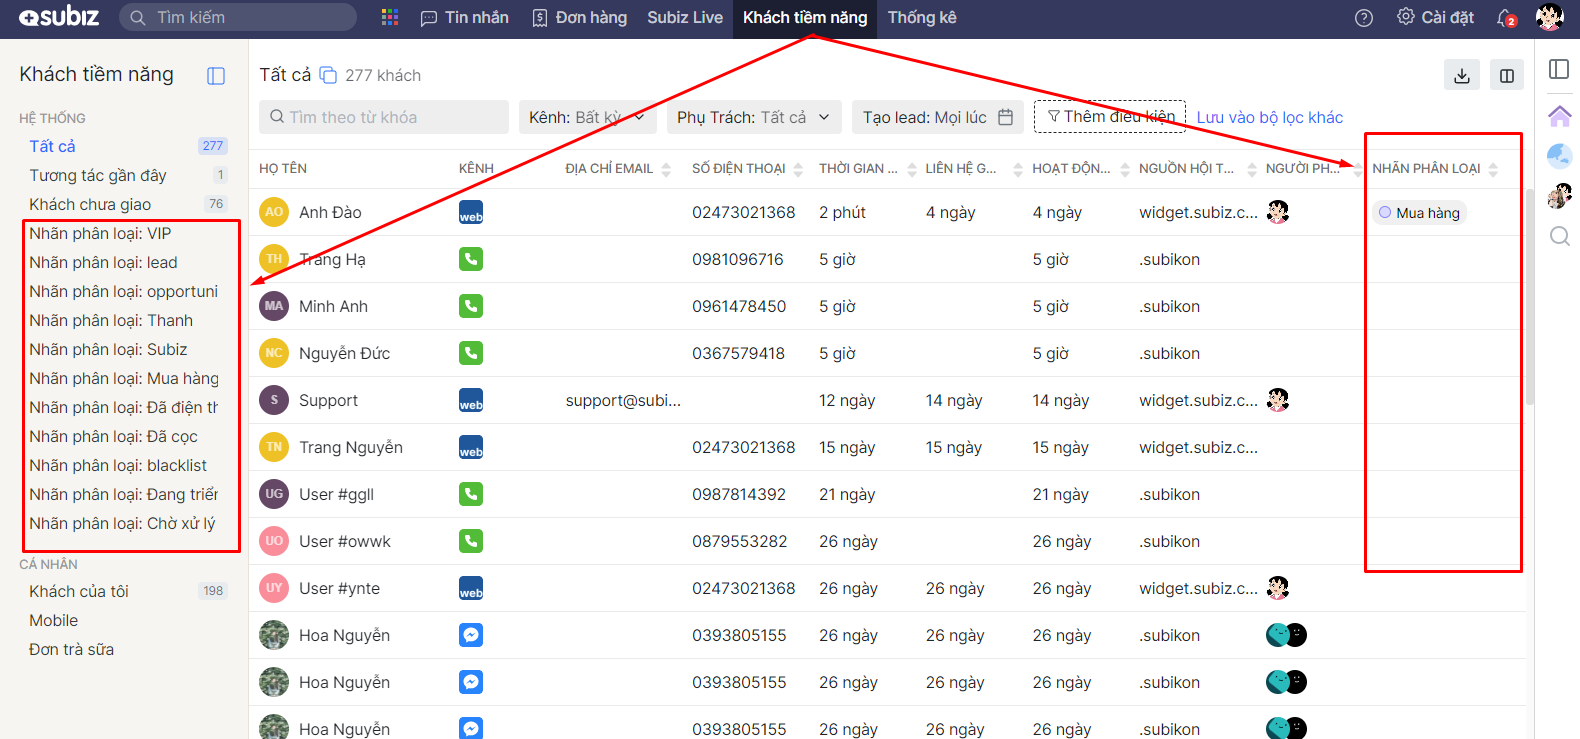Click the Mua hàng label tag

tap(1419, 213)
